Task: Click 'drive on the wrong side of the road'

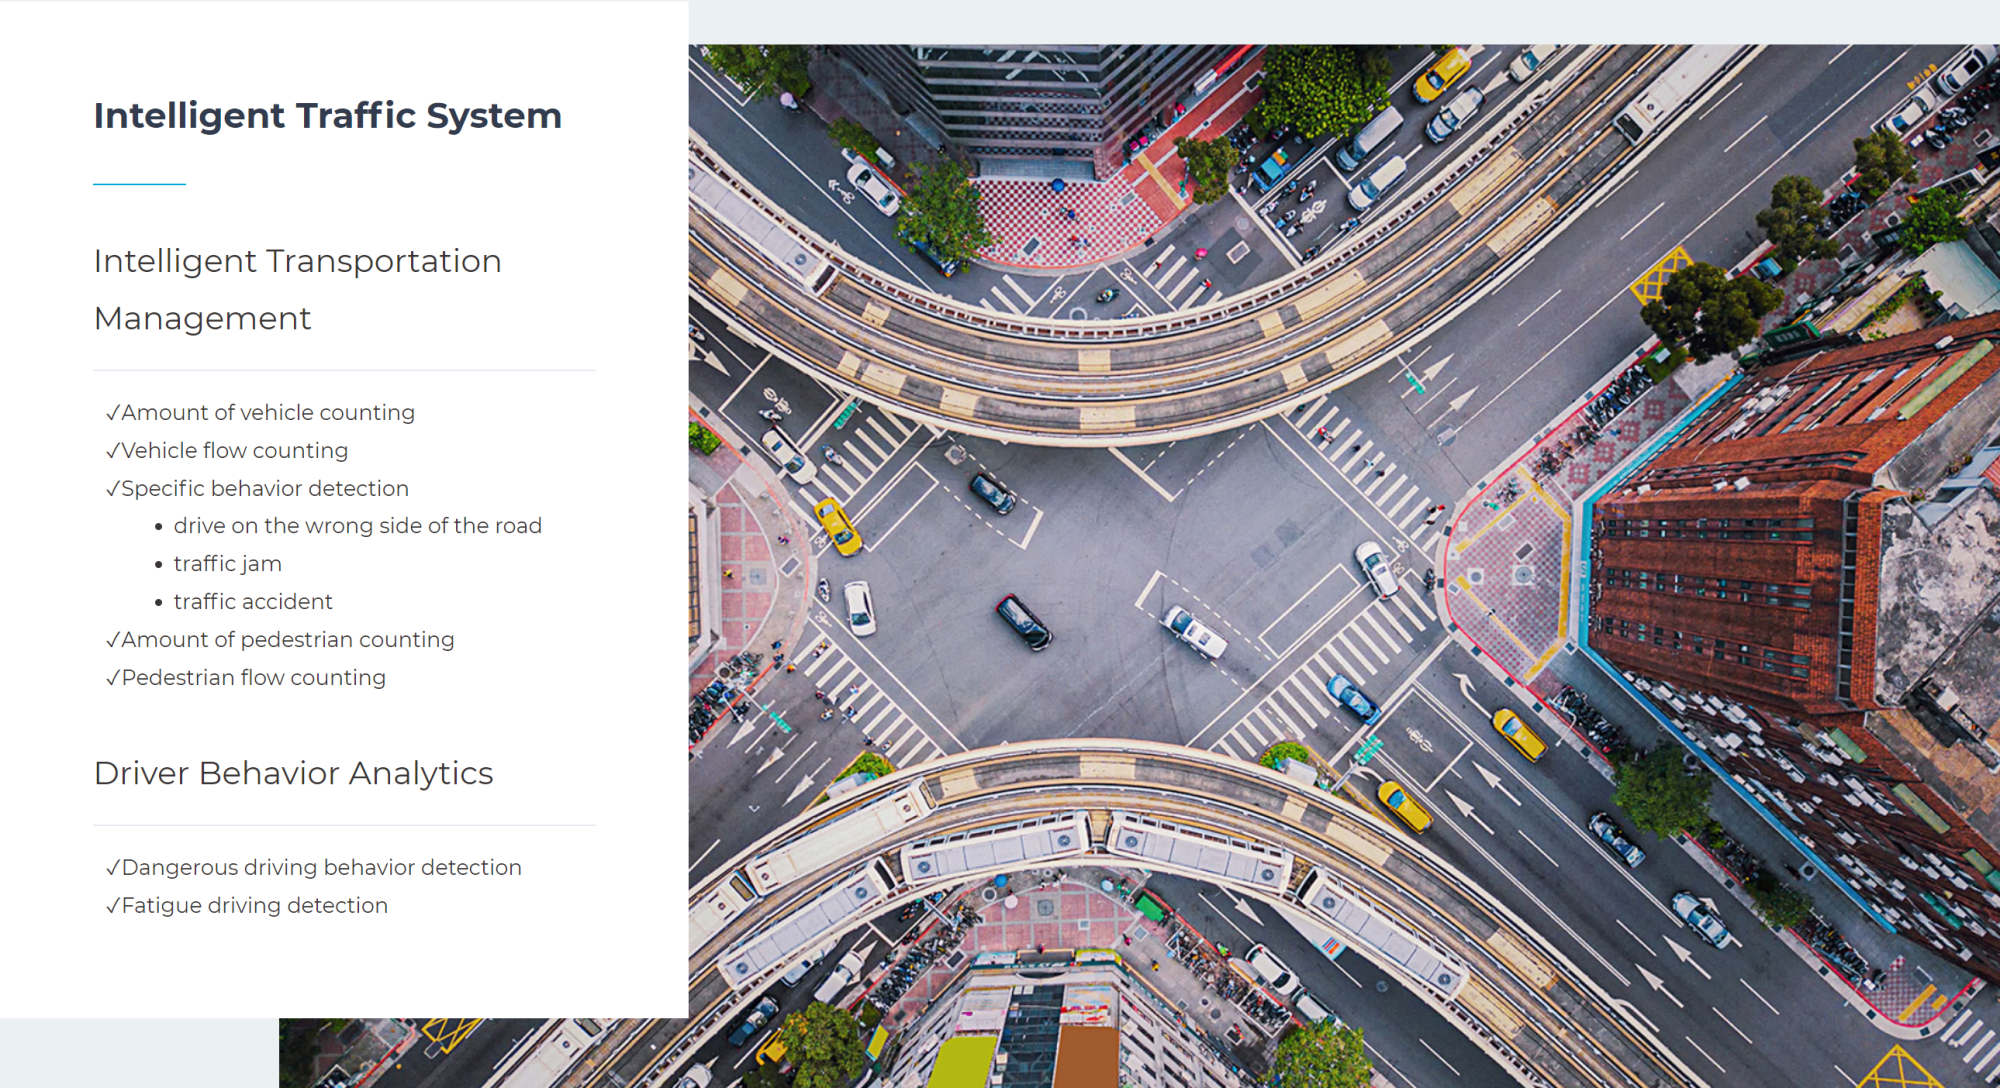Action: click(x=357, y=526)
